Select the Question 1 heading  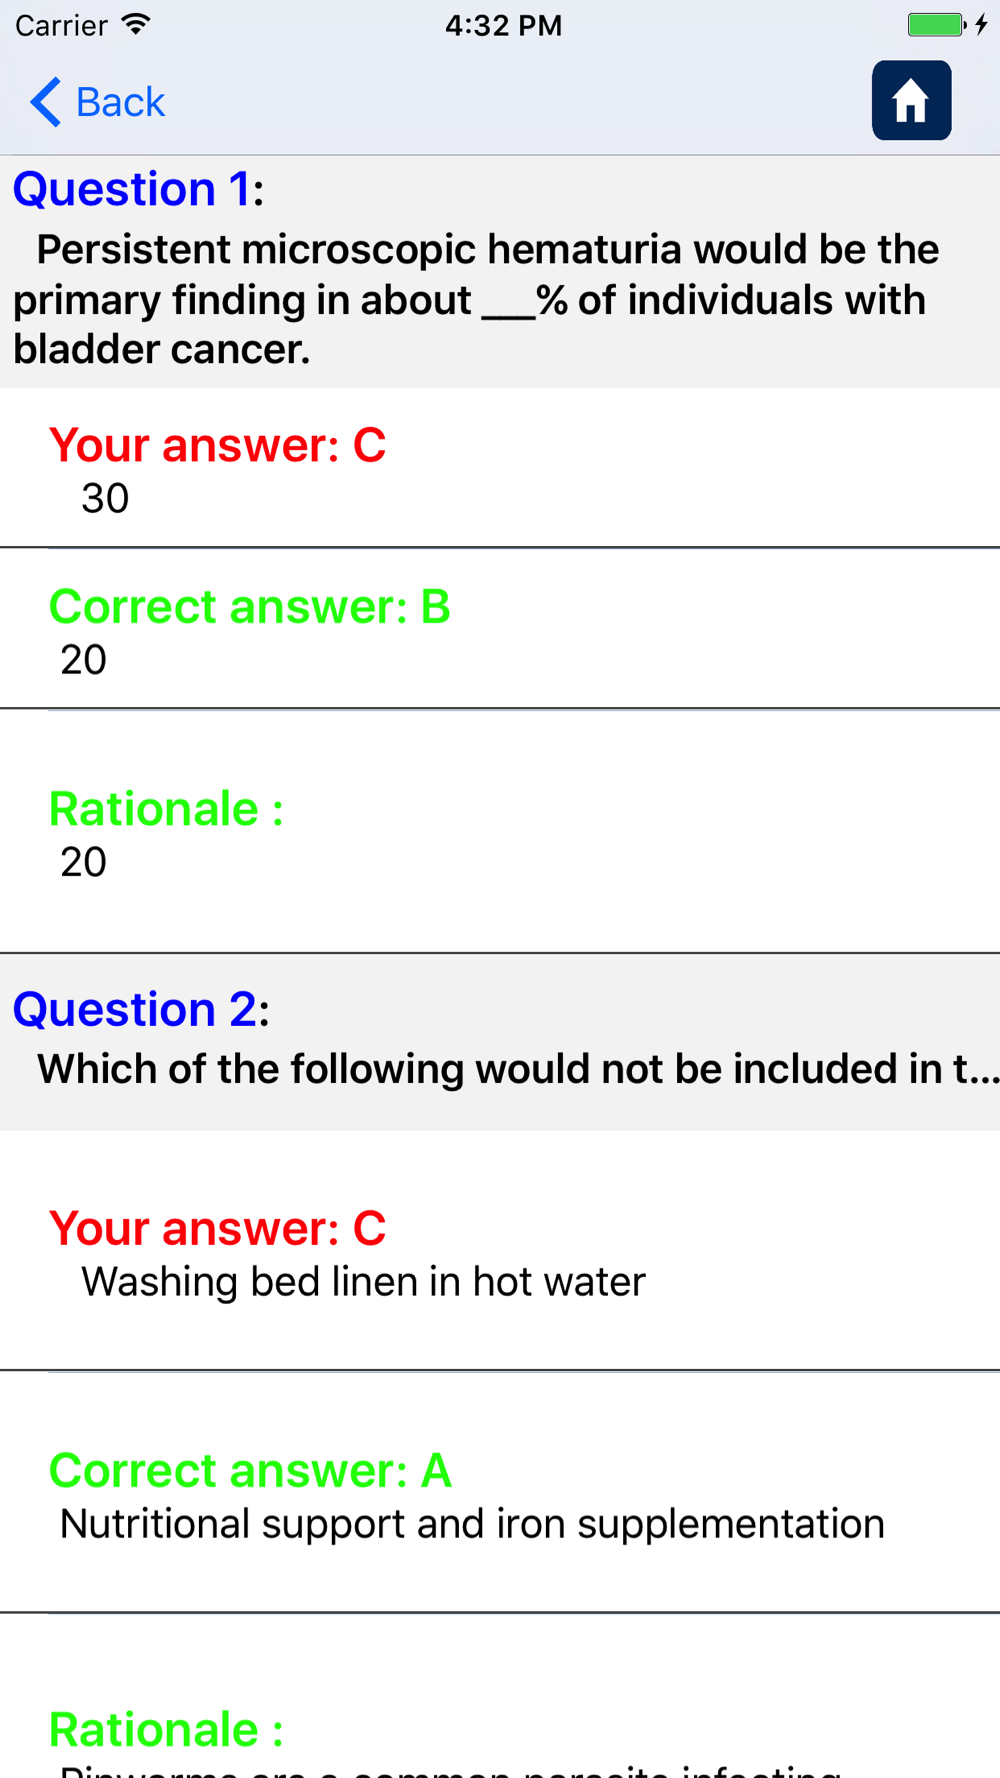[138, 188]
